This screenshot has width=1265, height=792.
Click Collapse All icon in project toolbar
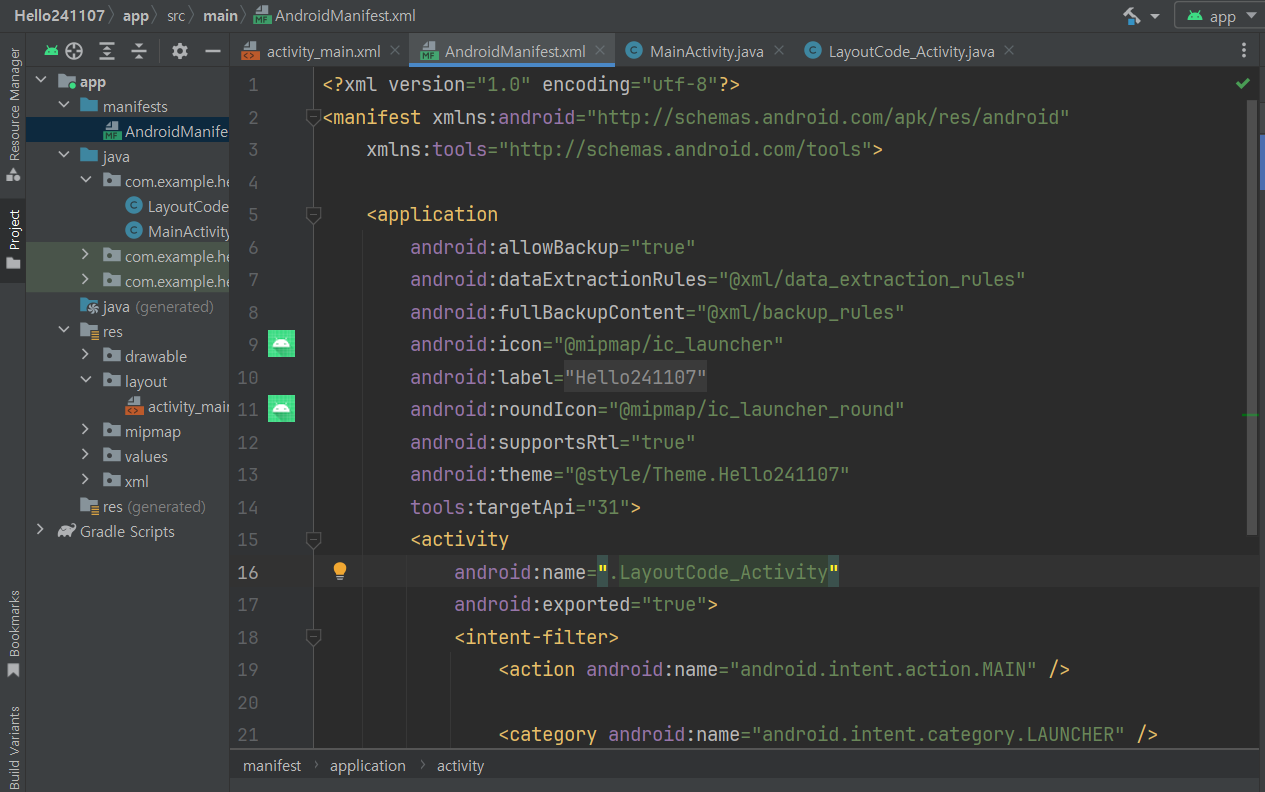(139, 51)
